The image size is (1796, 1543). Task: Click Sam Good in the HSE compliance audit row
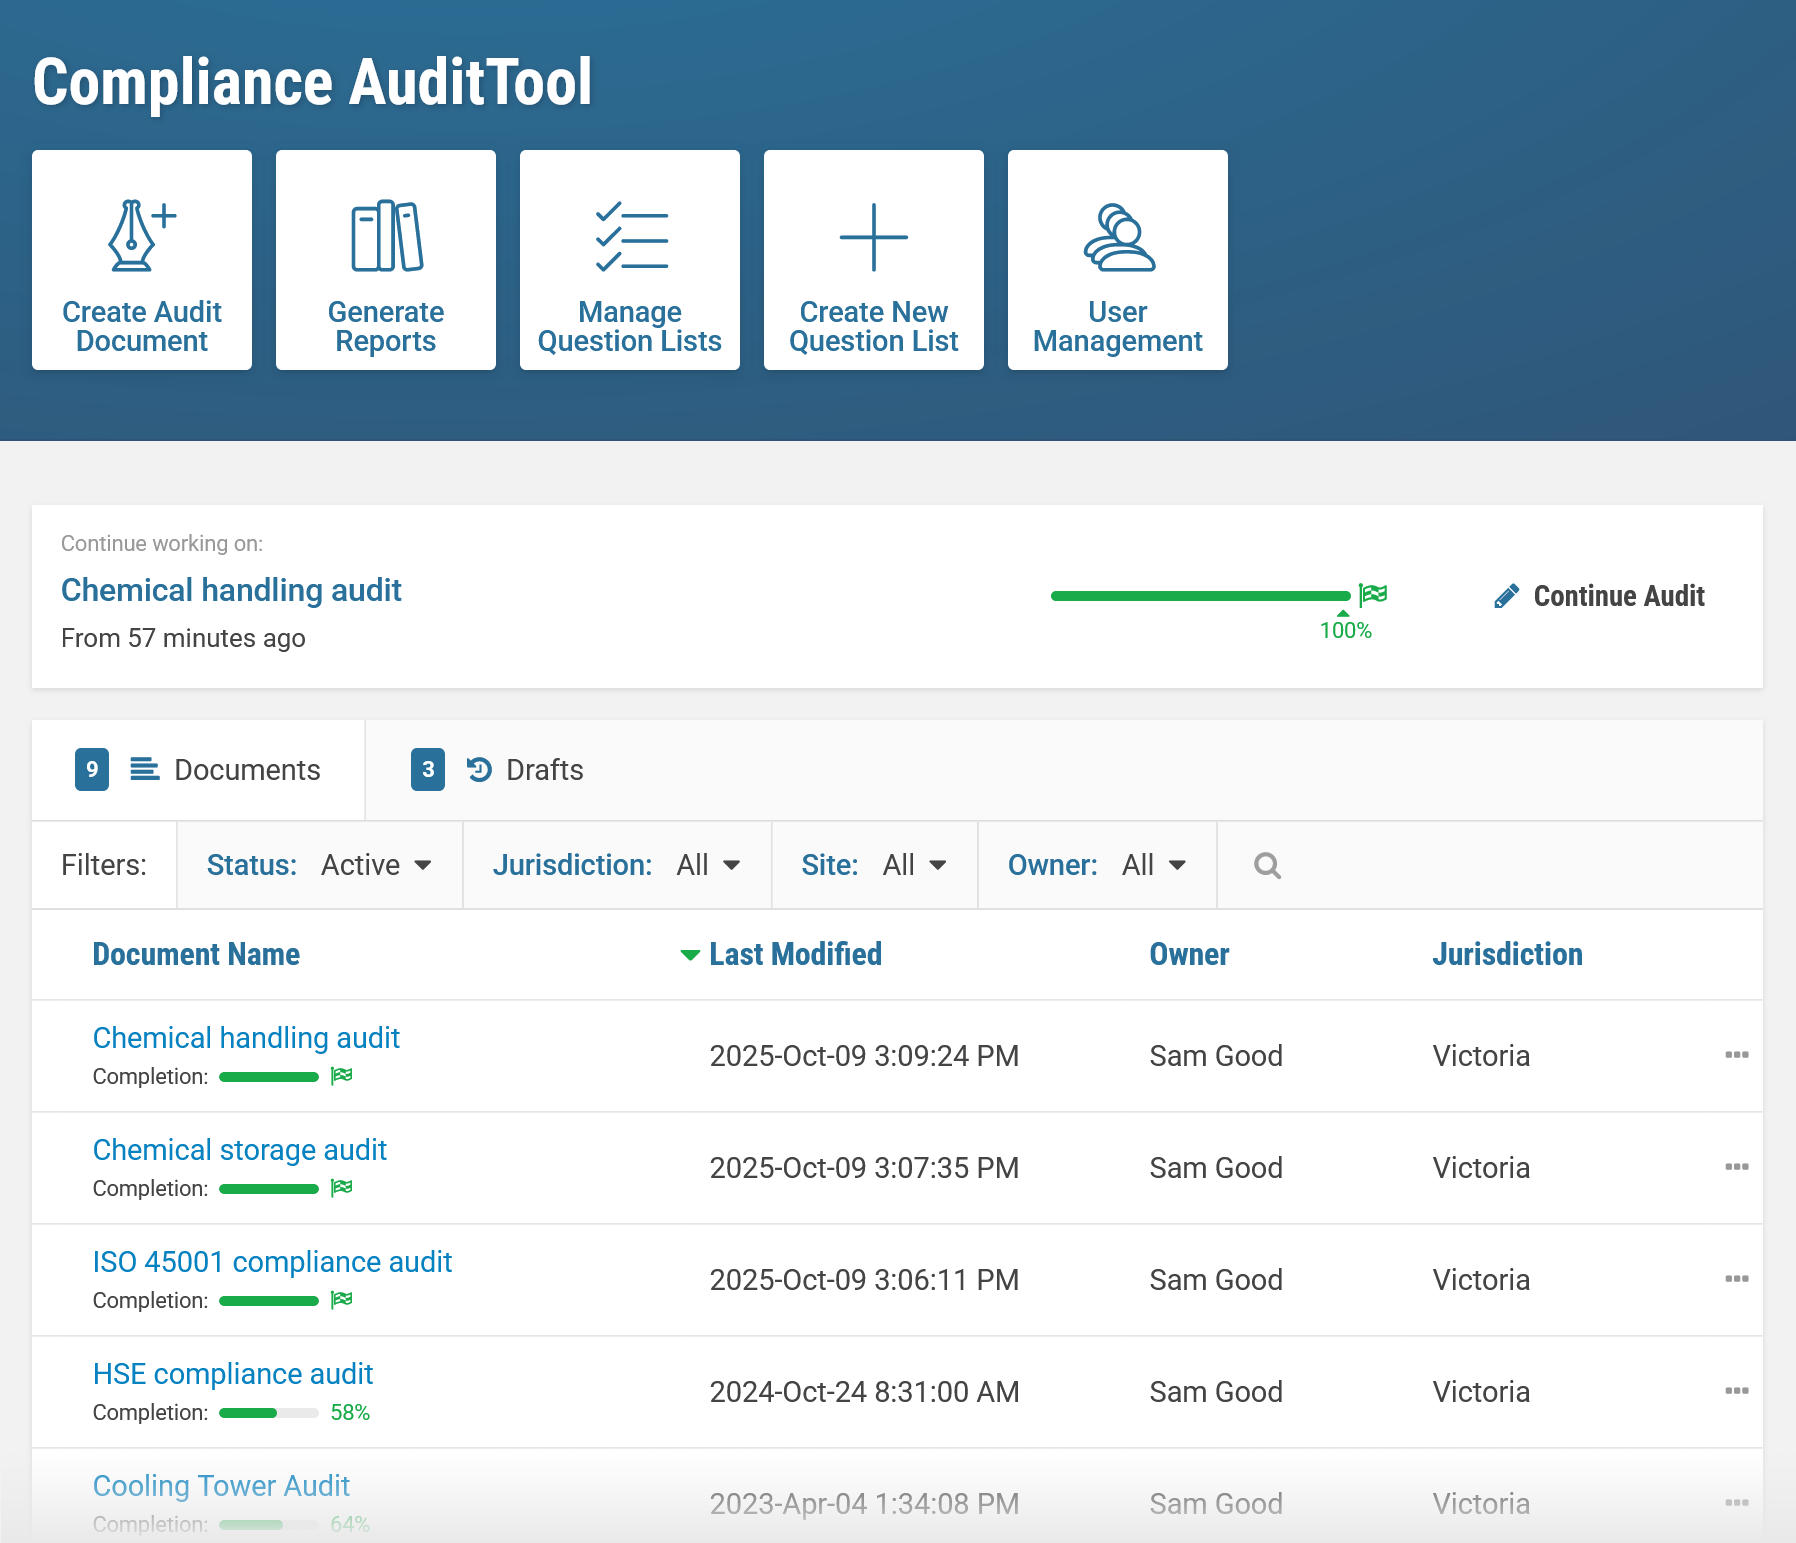[1216, 1392]
